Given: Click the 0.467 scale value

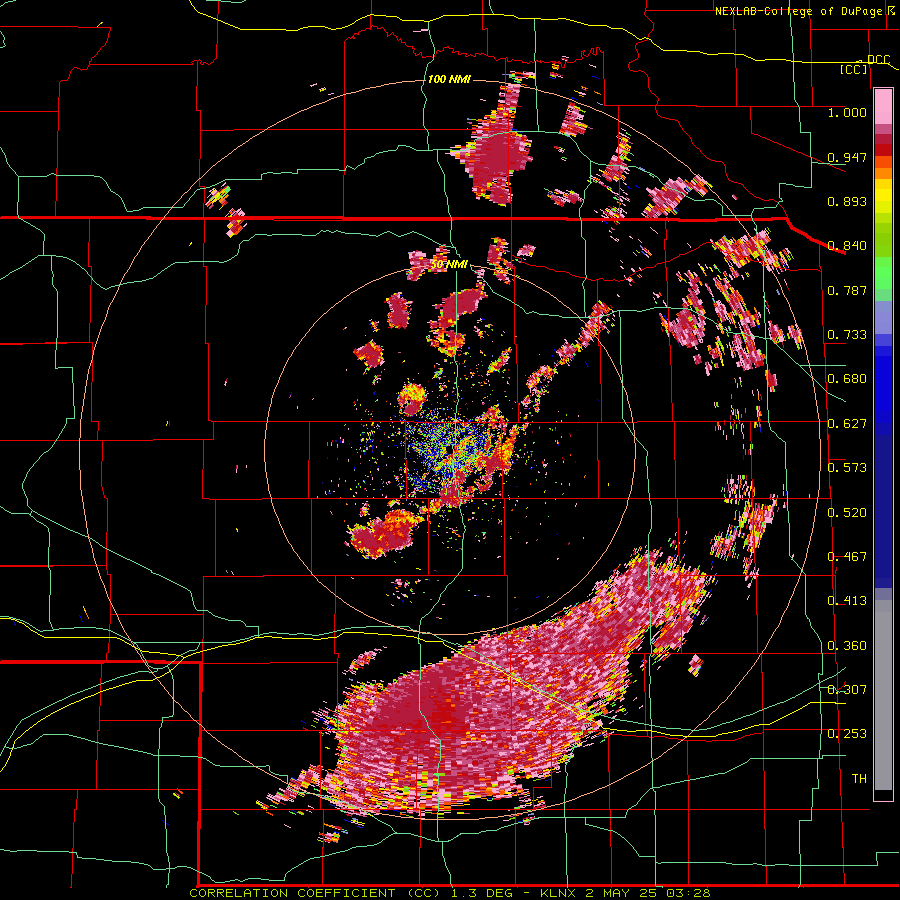Looking at the screenshot, I should (x=847, y=557).
